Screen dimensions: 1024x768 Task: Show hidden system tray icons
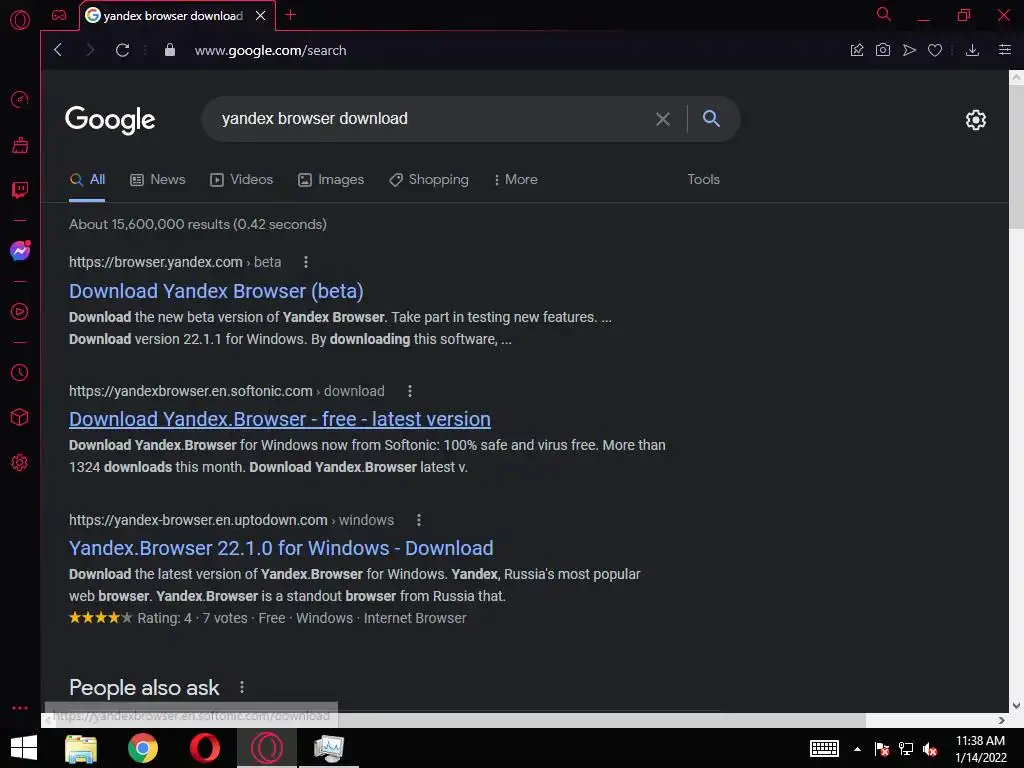pos(857,749)
